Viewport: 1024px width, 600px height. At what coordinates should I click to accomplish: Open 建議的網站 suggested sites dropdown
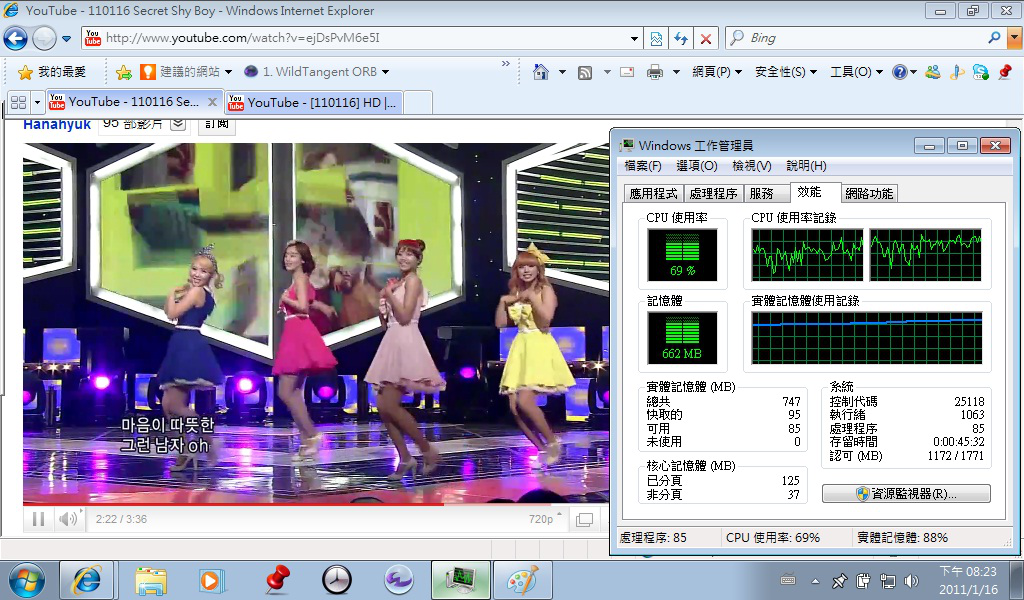point(186,72)
